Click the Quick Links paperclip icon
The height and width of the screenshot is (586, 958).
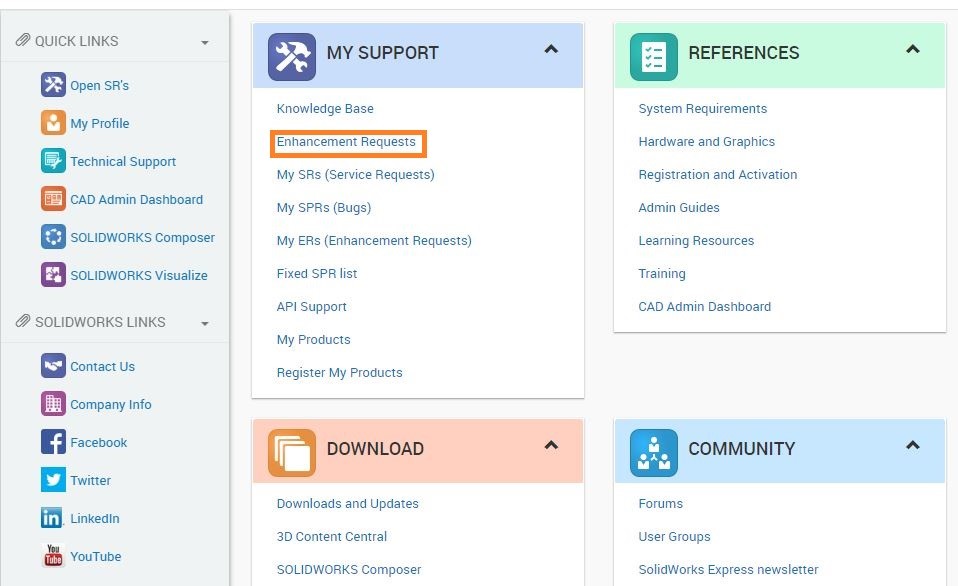[23, 40]
